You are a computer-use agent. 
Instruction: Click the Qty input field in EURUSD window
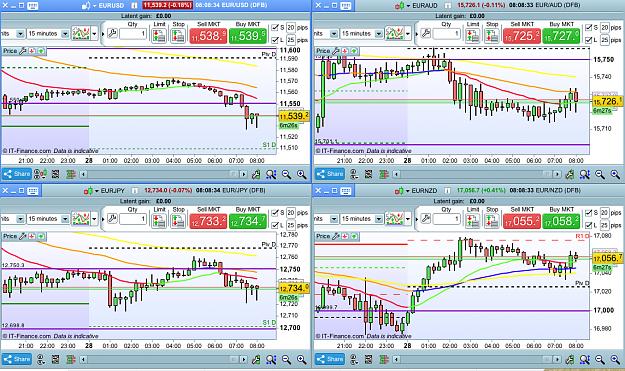[x=133, y=33]
